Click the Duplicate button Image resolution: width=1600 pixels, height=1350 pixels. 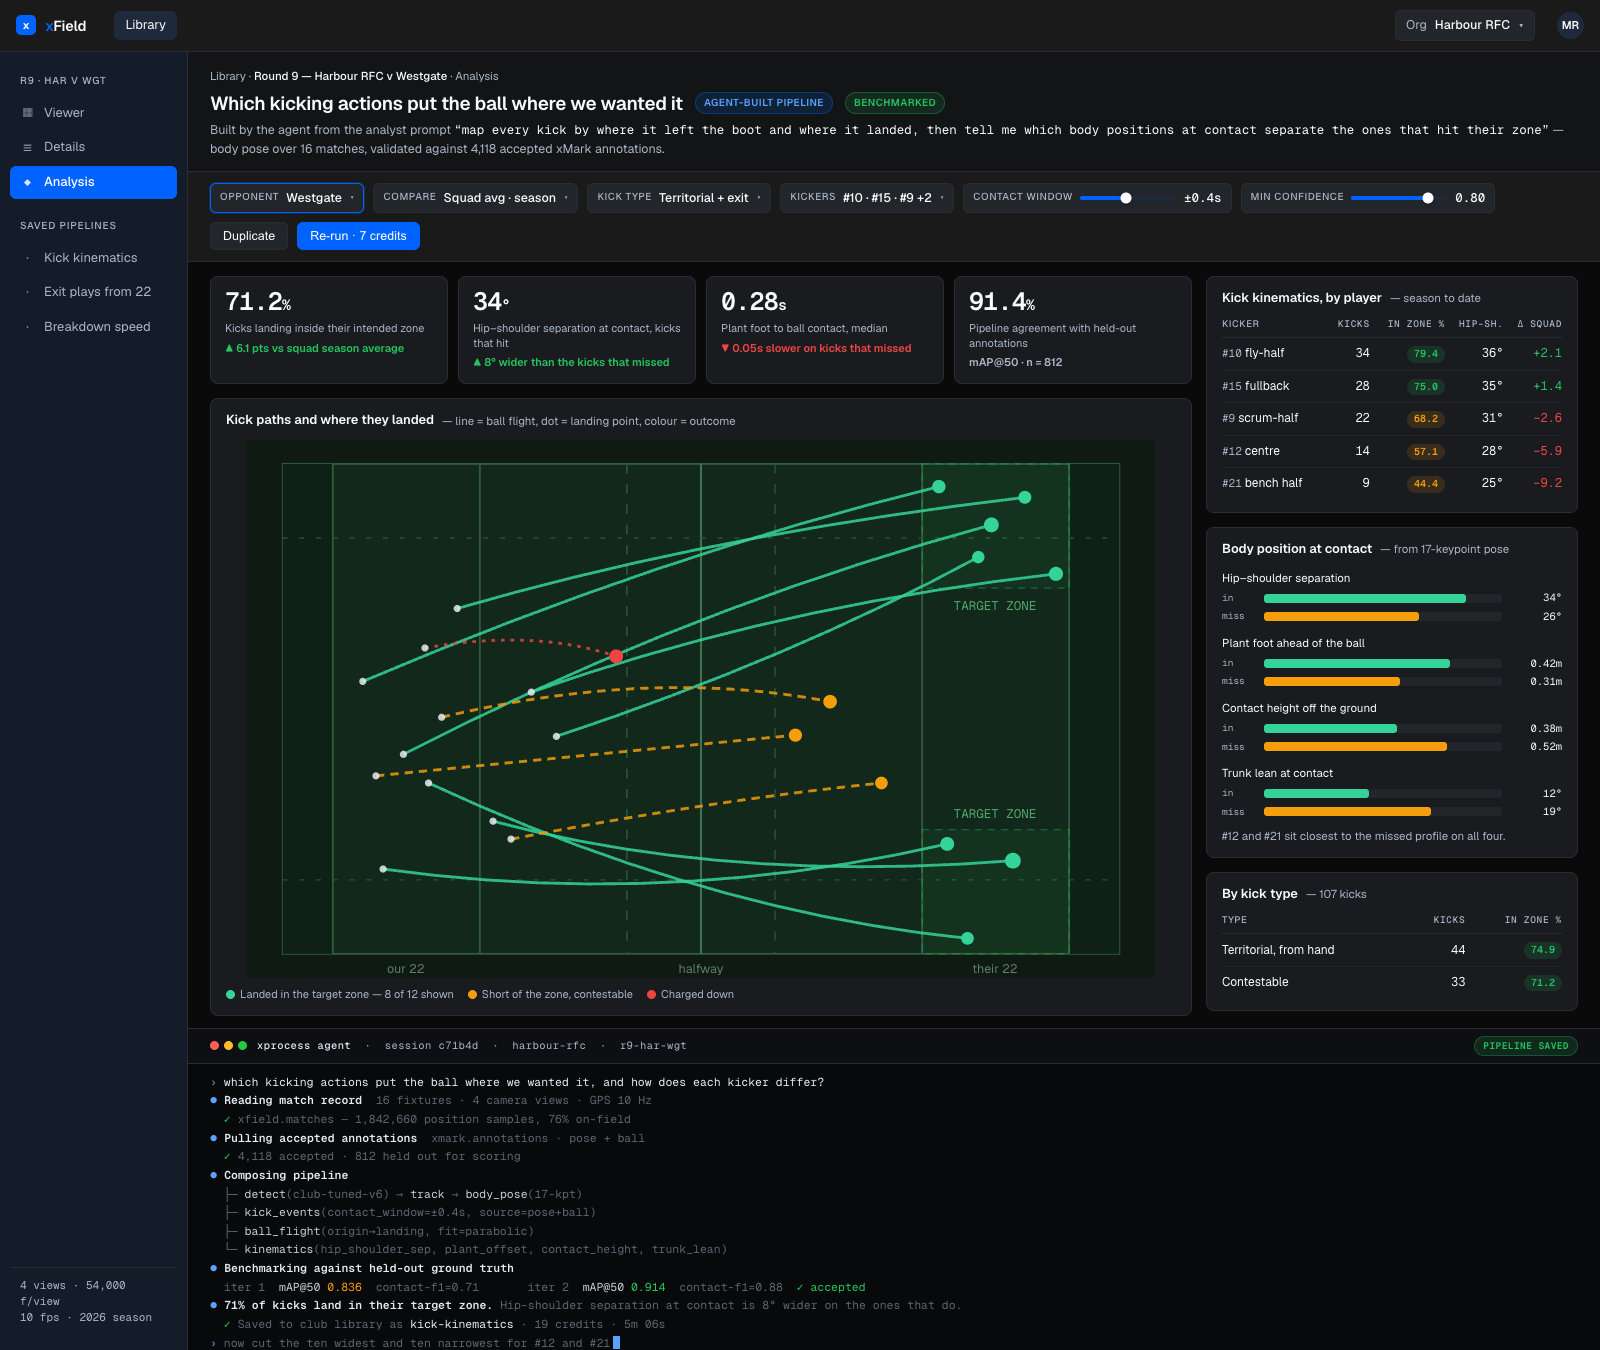[x=249, y=236]
